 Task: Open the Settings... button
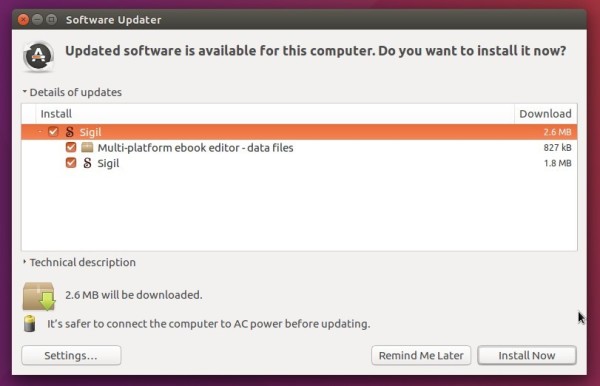(71, 355)
